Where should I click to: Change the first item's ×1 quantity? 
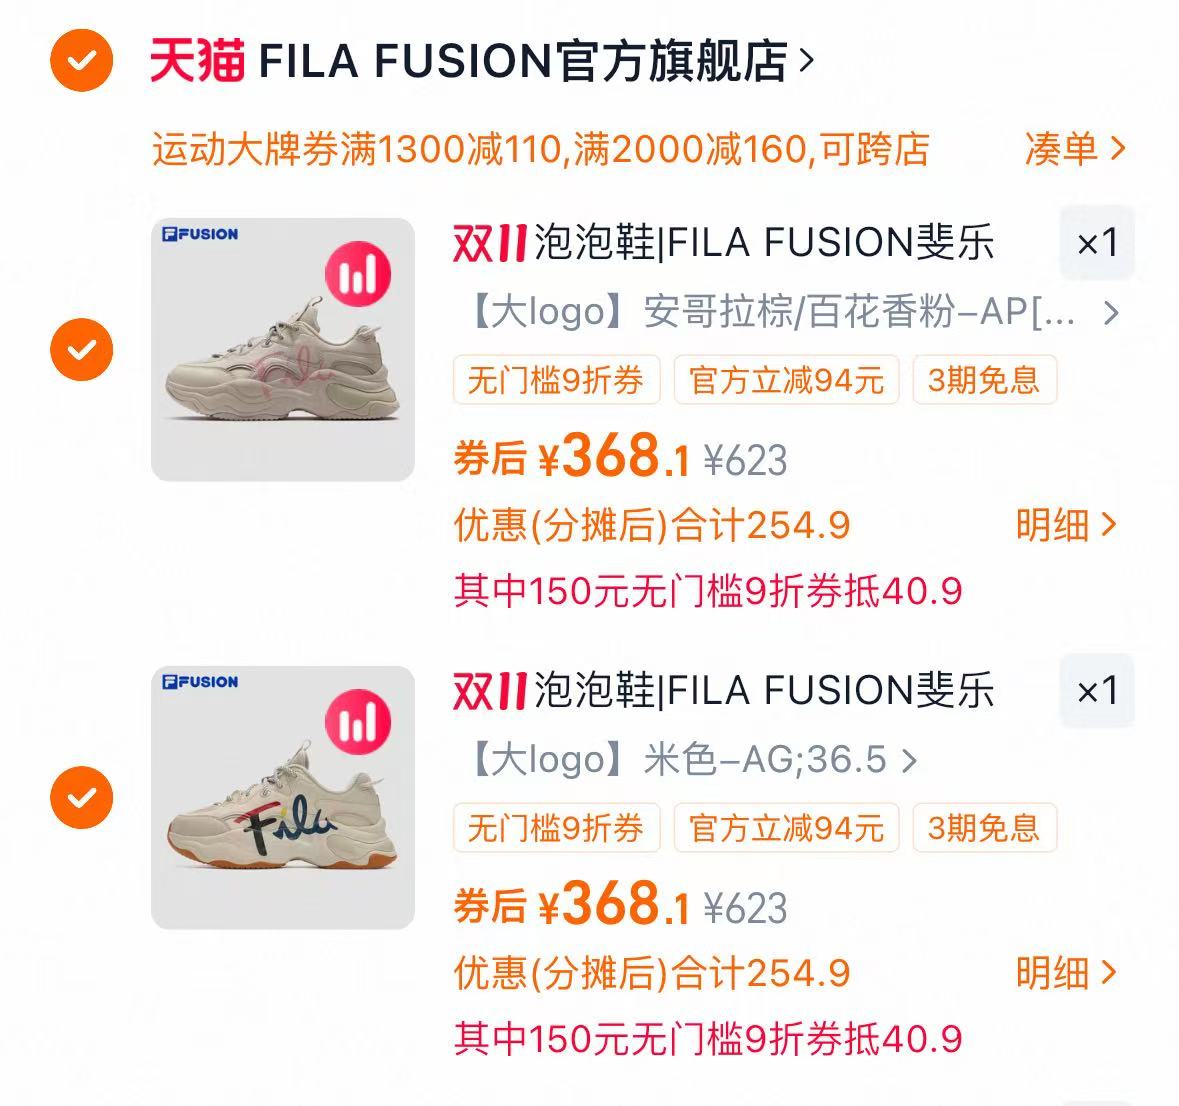(1096, 243)
